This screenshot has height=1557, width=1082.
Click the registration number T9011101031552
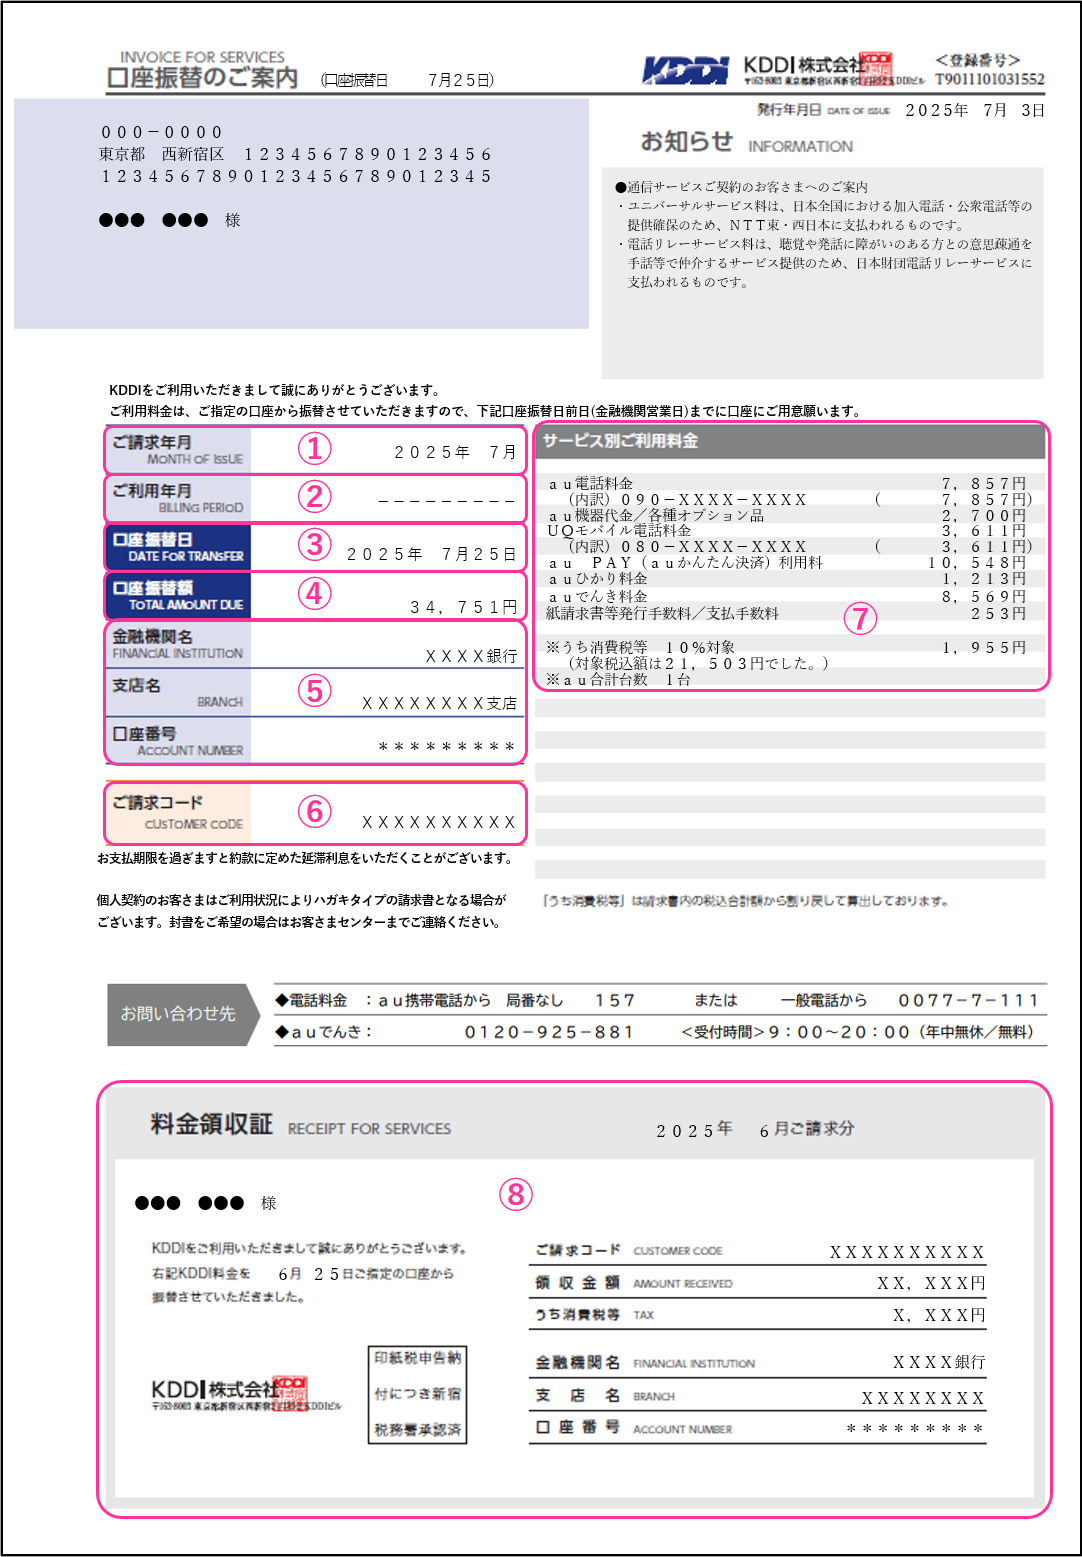989,79
